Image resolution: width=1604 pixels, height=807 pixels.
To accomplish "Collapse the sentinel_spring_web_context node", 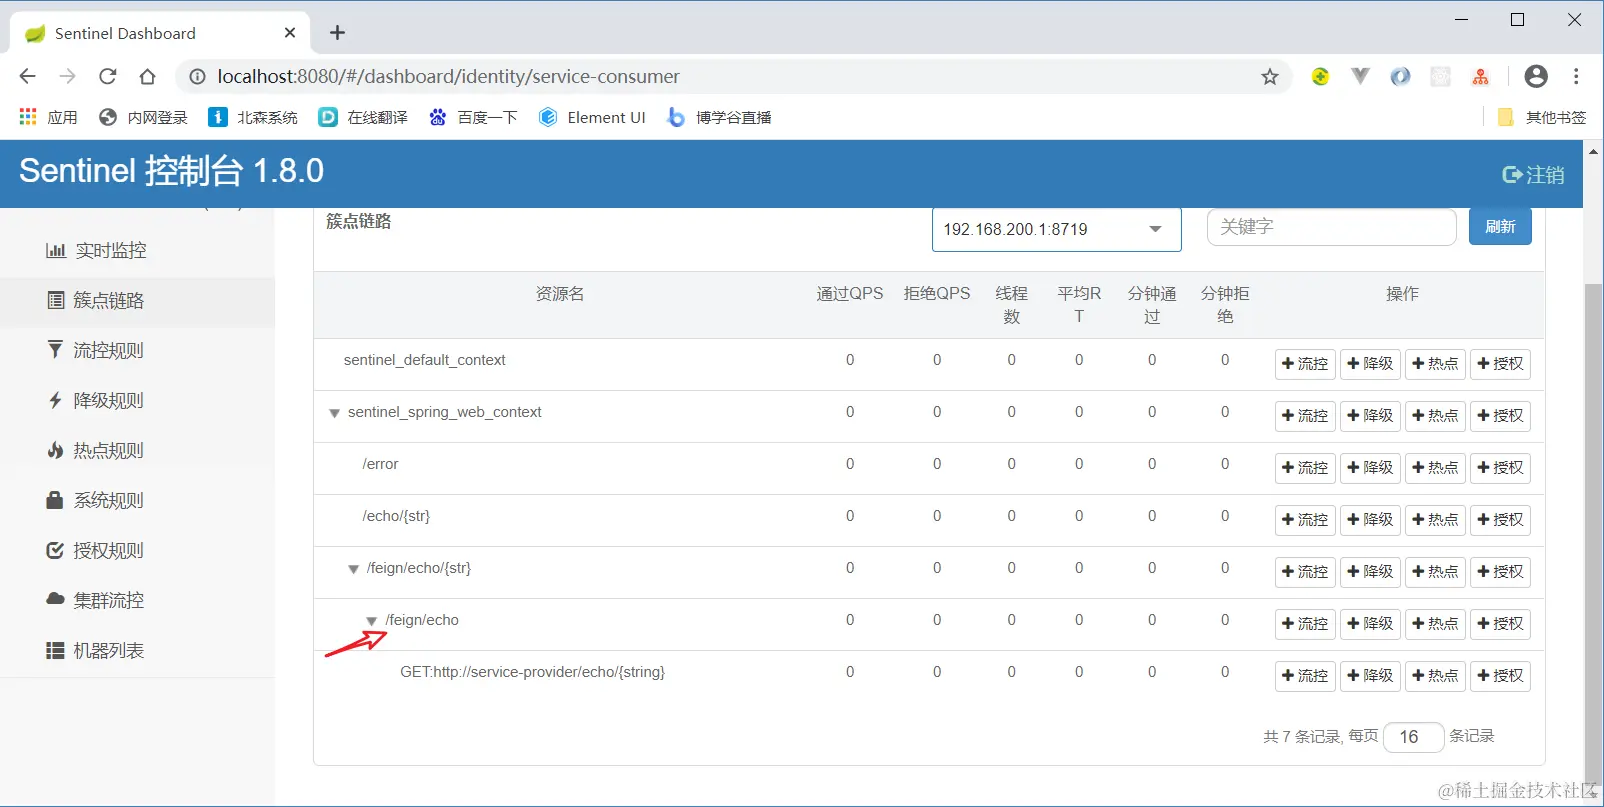I will tap(335, 413).
